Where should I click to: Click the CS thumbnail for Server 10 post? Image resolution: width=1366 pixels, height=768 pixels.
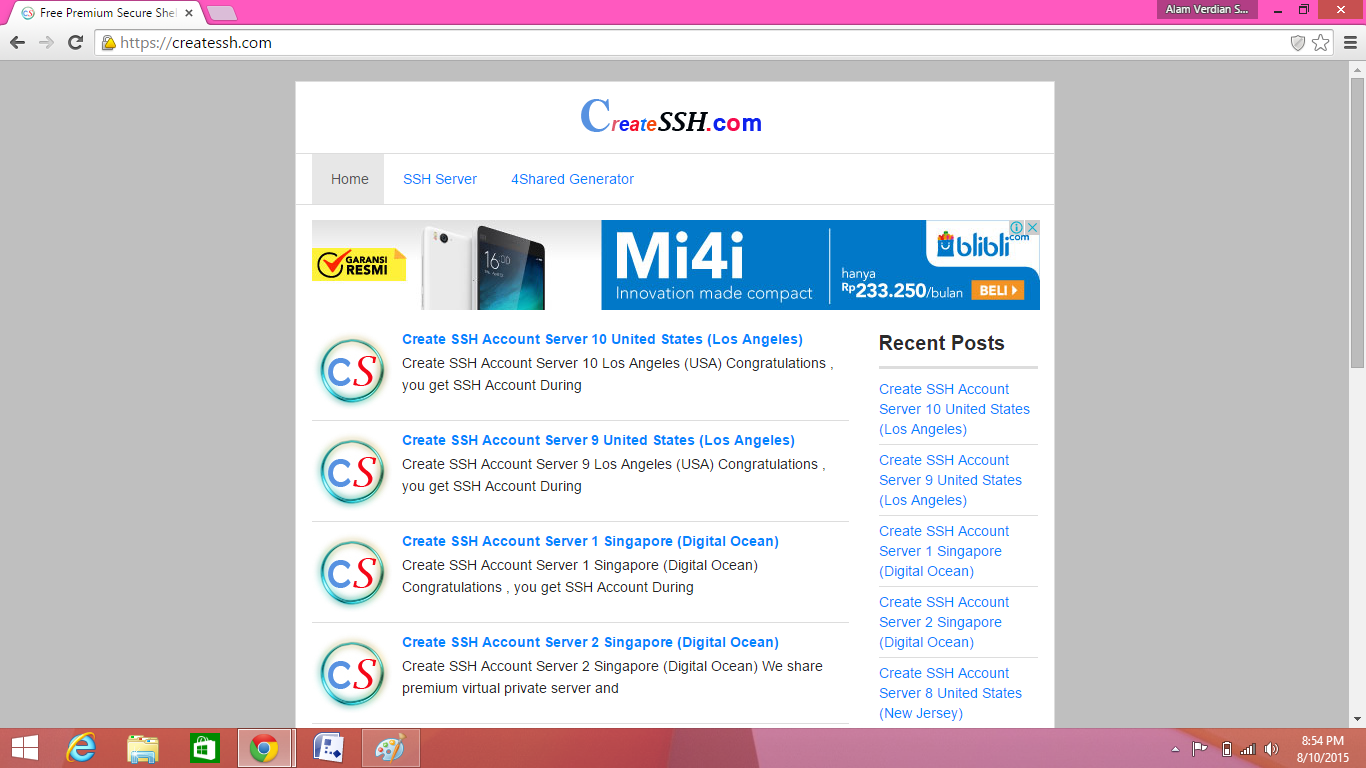point(352,370)
